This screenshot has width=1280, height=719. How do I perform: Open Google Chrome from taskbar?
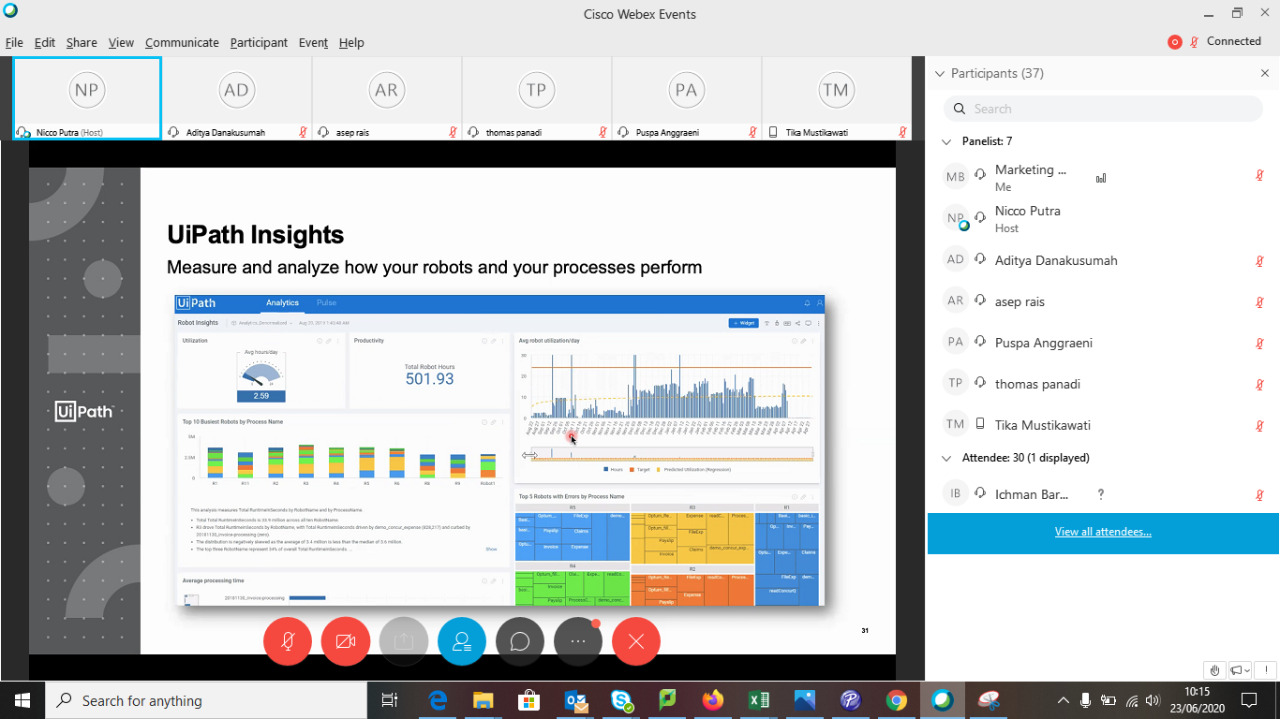point(896,700)
